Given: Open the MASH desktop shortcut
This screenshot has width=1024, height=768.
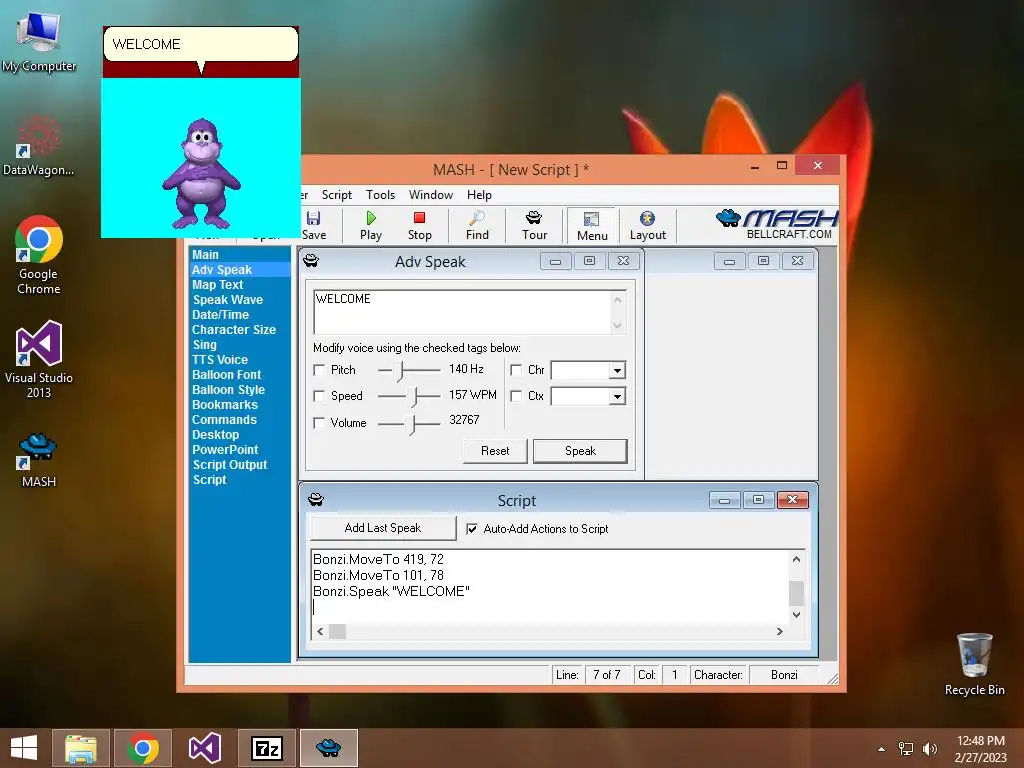Looking at the screenshot, I should [39, 460].
